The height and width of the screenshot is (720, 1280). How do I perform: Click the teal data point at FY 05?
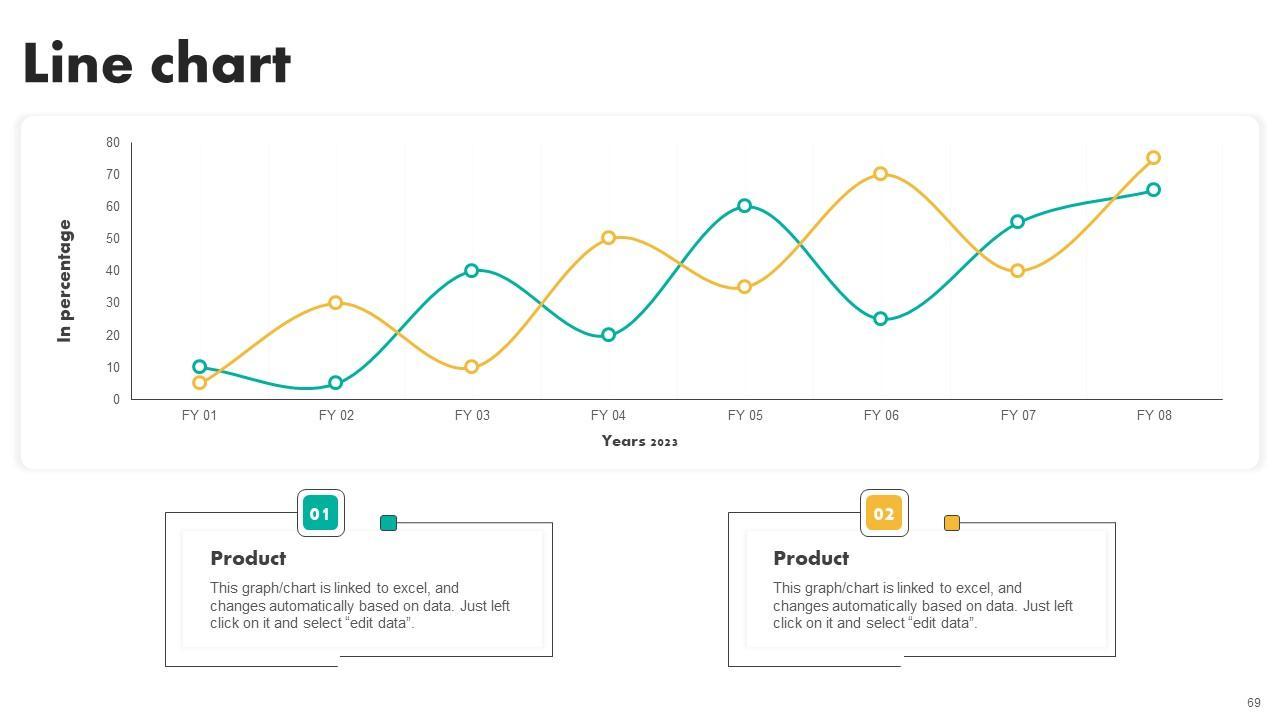(745, 206)
